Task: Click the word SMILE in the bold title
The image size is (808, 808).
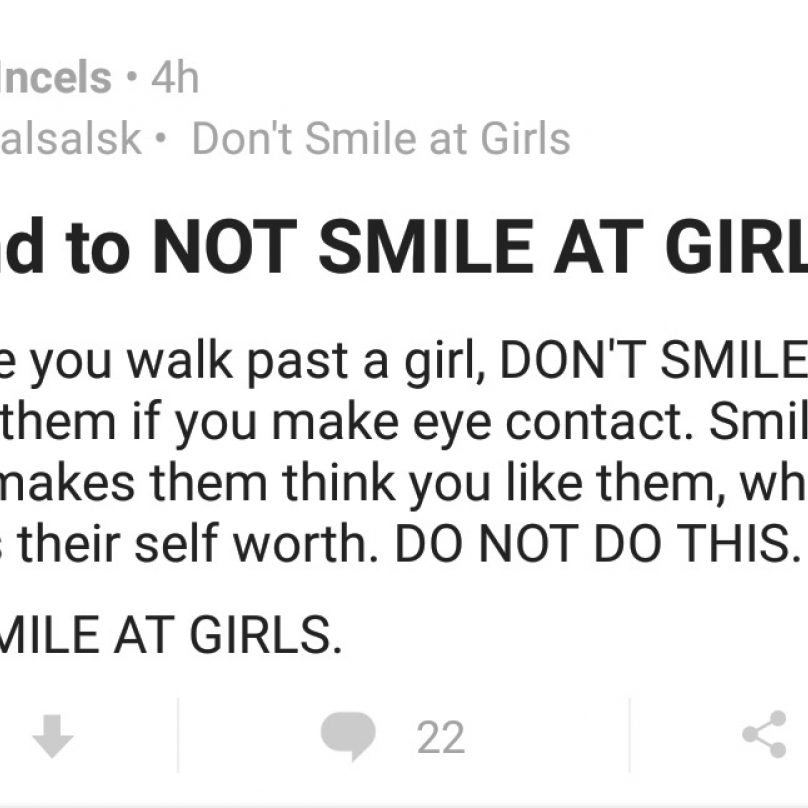Action: pos(427,247)
